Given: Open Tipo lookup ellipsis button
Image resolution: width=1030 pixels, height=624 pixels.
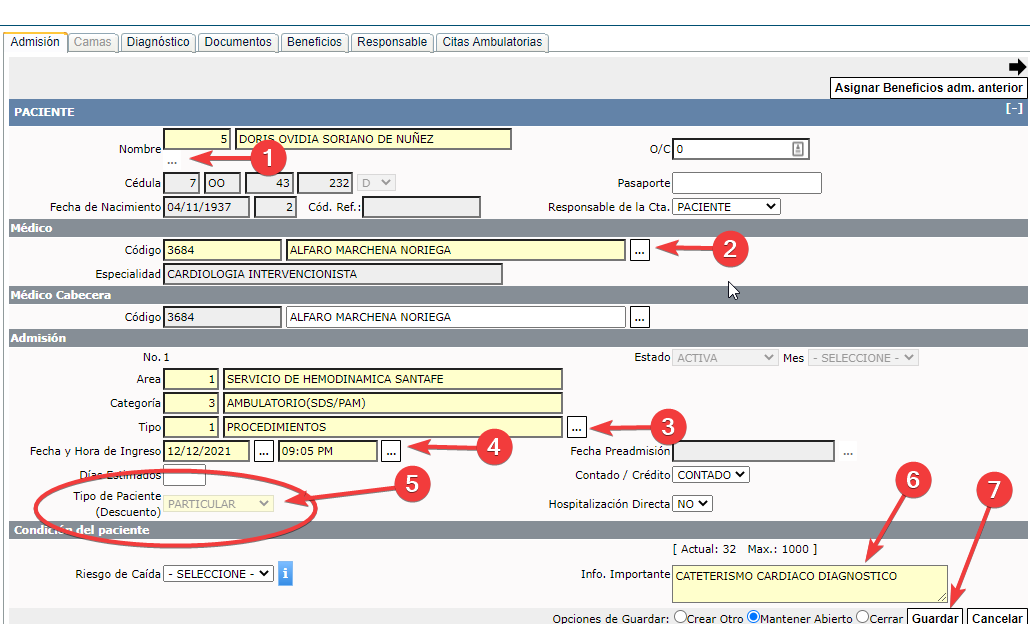Looking at the screenshot, I should [577, 427].
